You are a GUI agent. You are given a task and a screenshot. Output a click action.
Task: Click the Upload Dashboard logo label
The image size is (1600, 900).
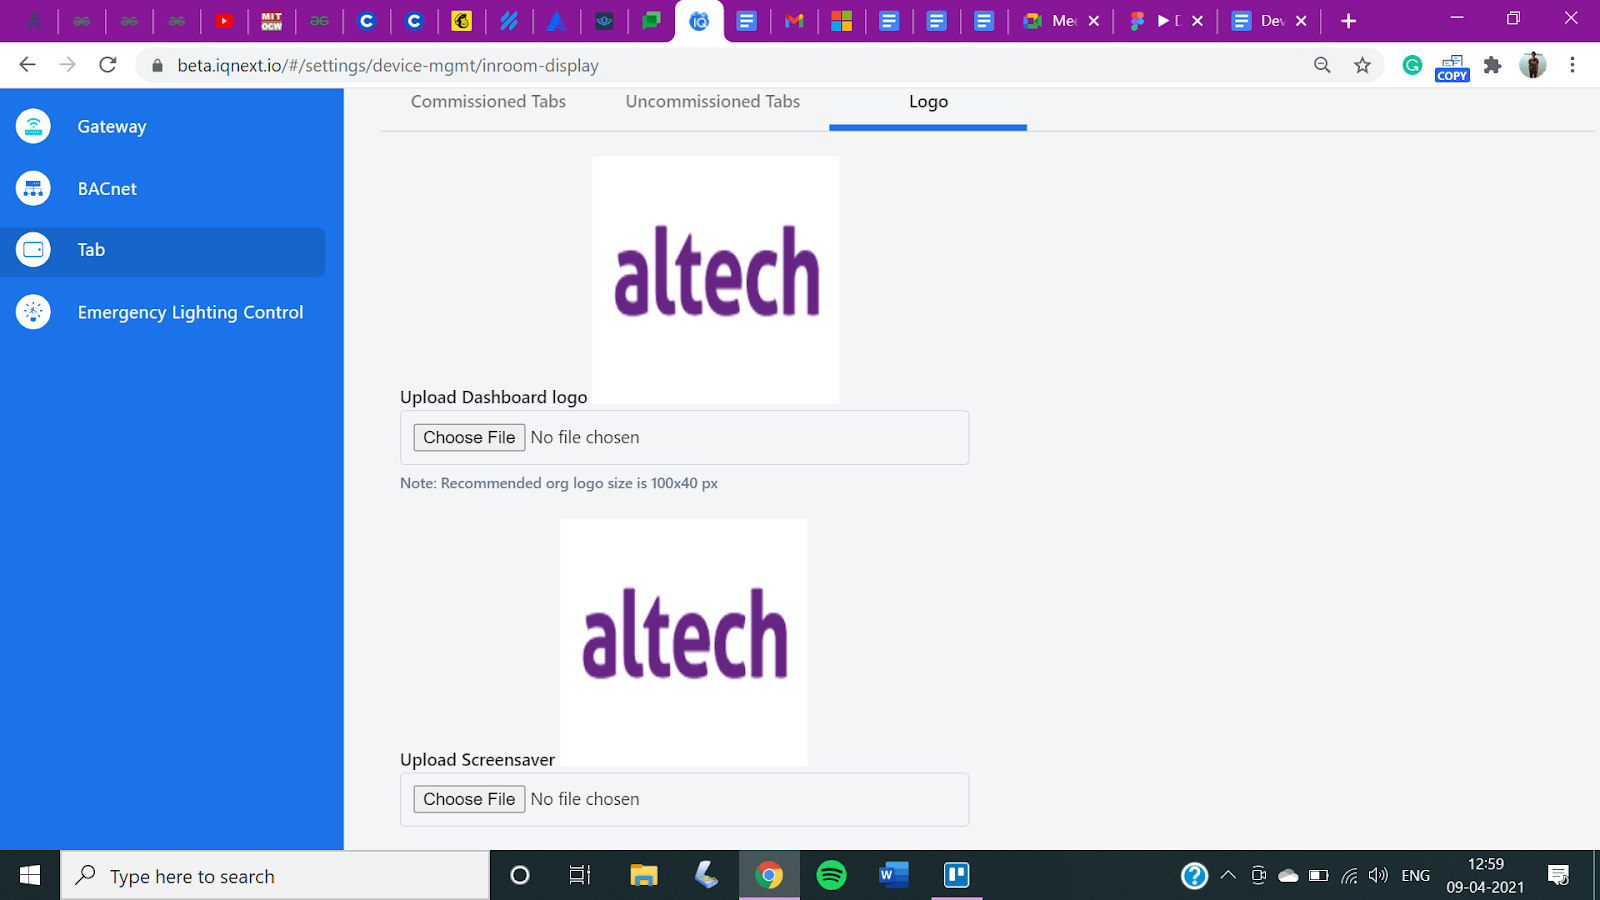pyautogui.click(x=494, y=397)
